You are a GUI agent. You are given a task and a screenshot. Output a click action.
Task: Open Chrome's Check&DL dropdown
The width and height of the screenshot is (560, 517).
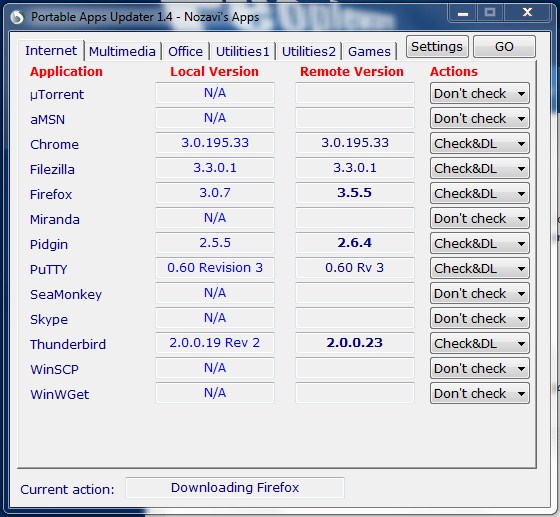pyautogui.click(x=480, y=144)
